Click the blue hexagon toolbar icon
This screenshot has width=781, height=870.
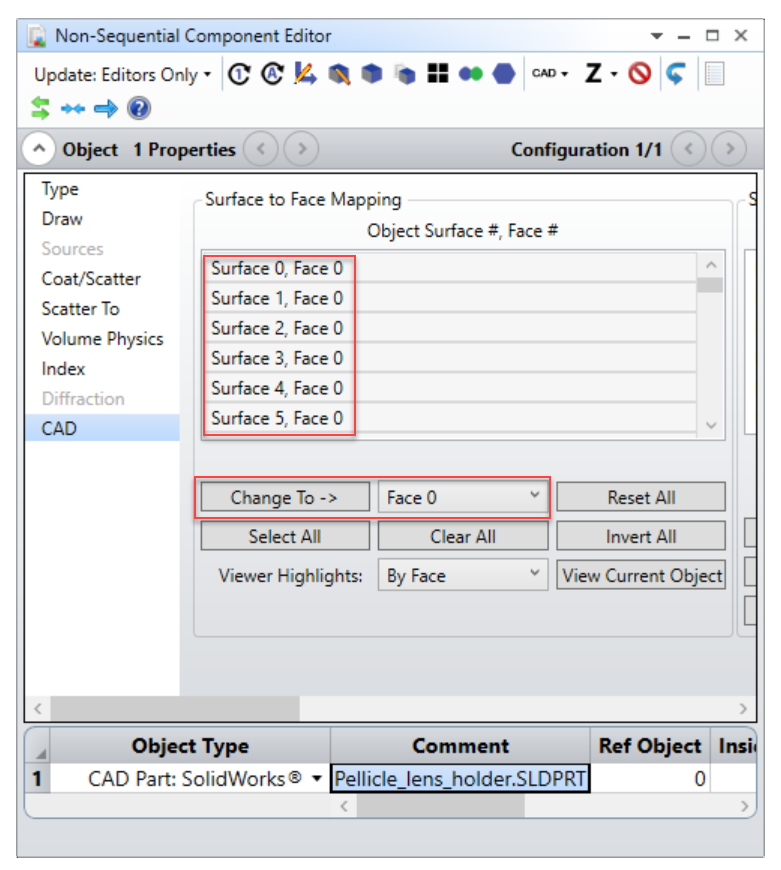[x=505, y=74]
